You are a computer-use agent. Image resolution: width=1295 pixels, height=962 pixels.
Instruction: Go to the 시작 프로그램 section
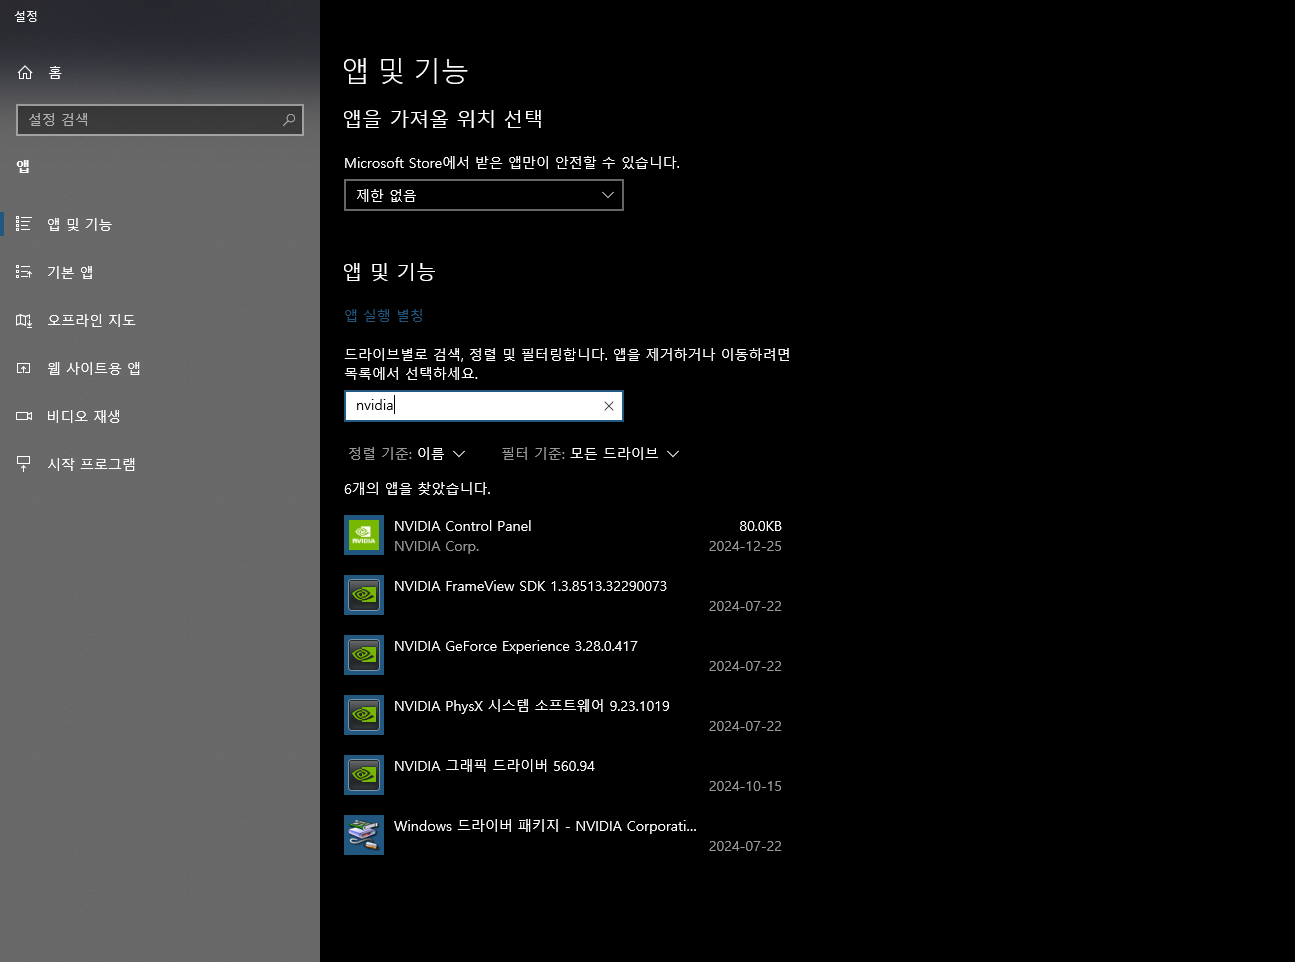click(160, 464)
